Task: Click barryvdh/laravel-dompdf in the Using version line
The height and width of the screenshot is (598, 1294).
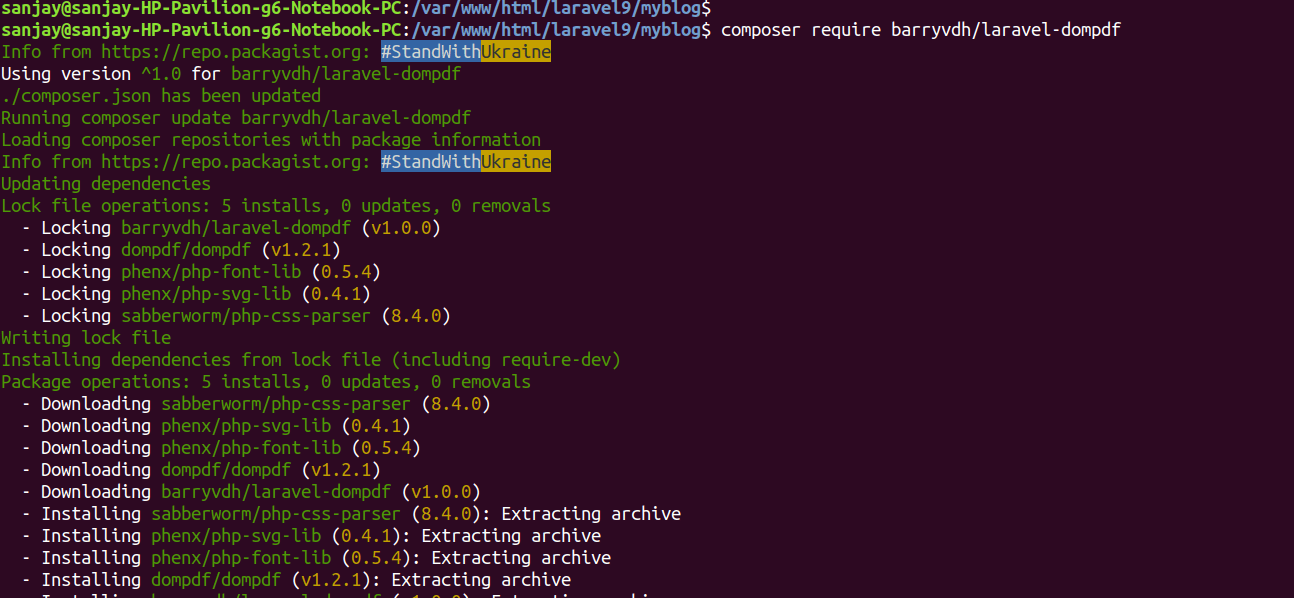Action: [x=346, y=74]
